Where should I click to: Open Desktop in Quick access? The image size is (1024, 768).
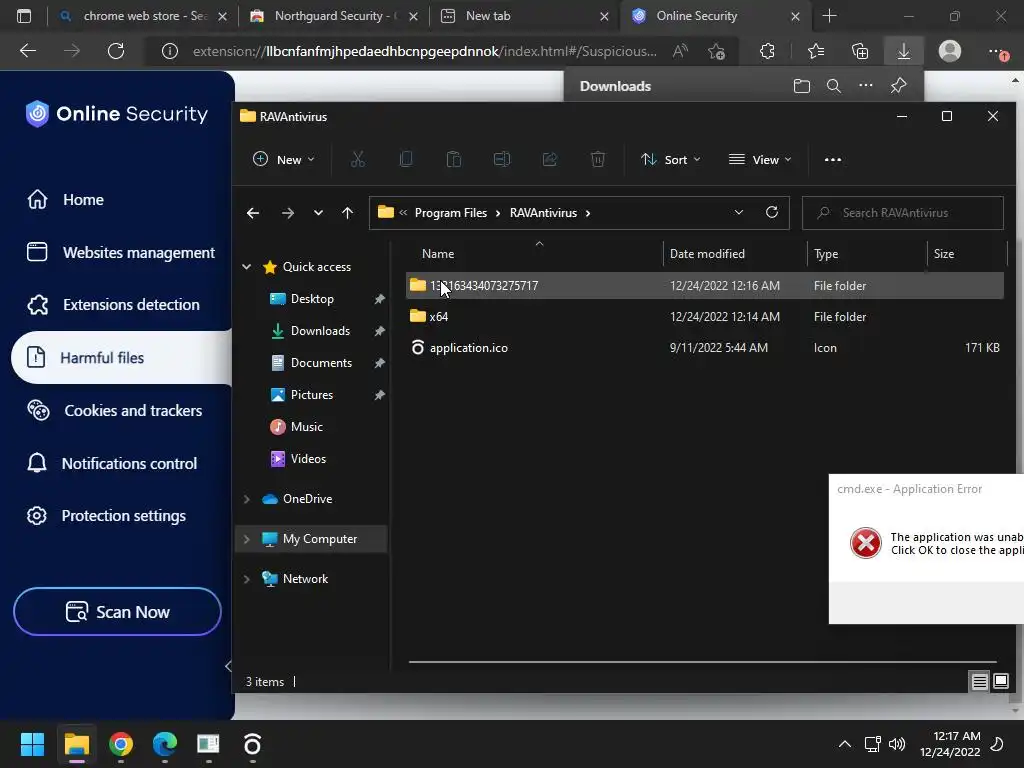pyautogui.click(x=312, y=298)
